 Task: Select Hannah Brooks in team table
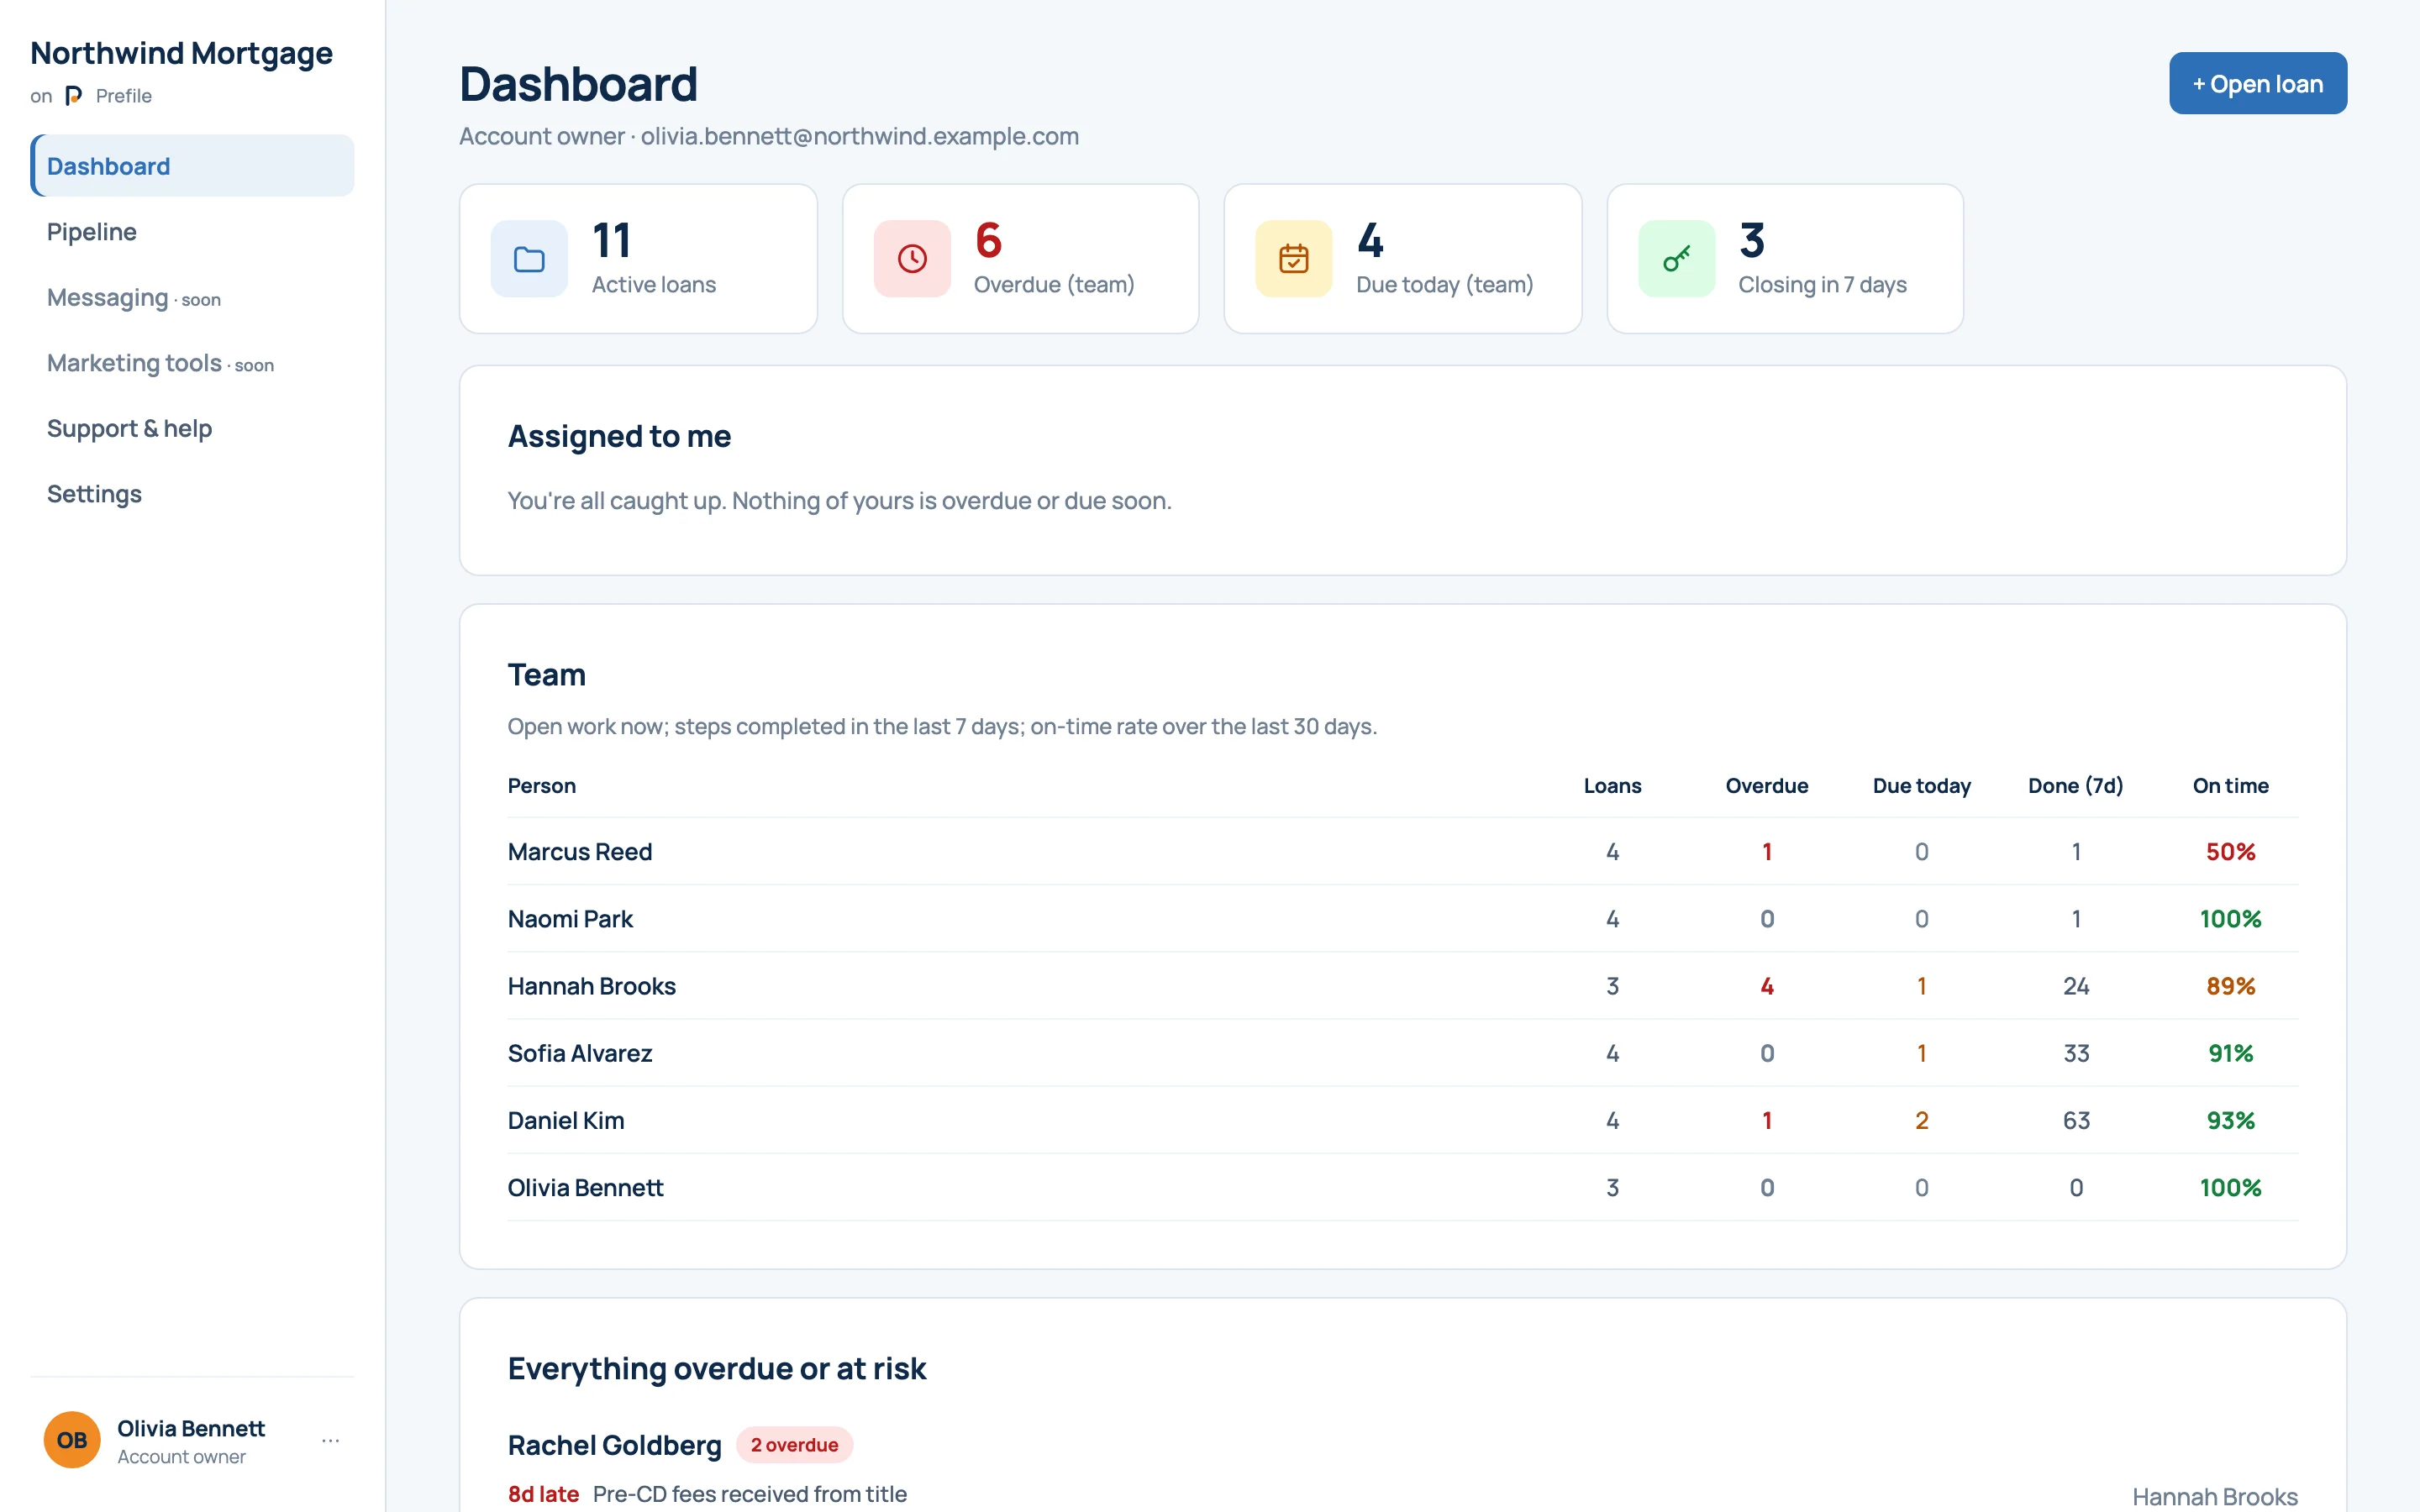[x=592, y=986]
